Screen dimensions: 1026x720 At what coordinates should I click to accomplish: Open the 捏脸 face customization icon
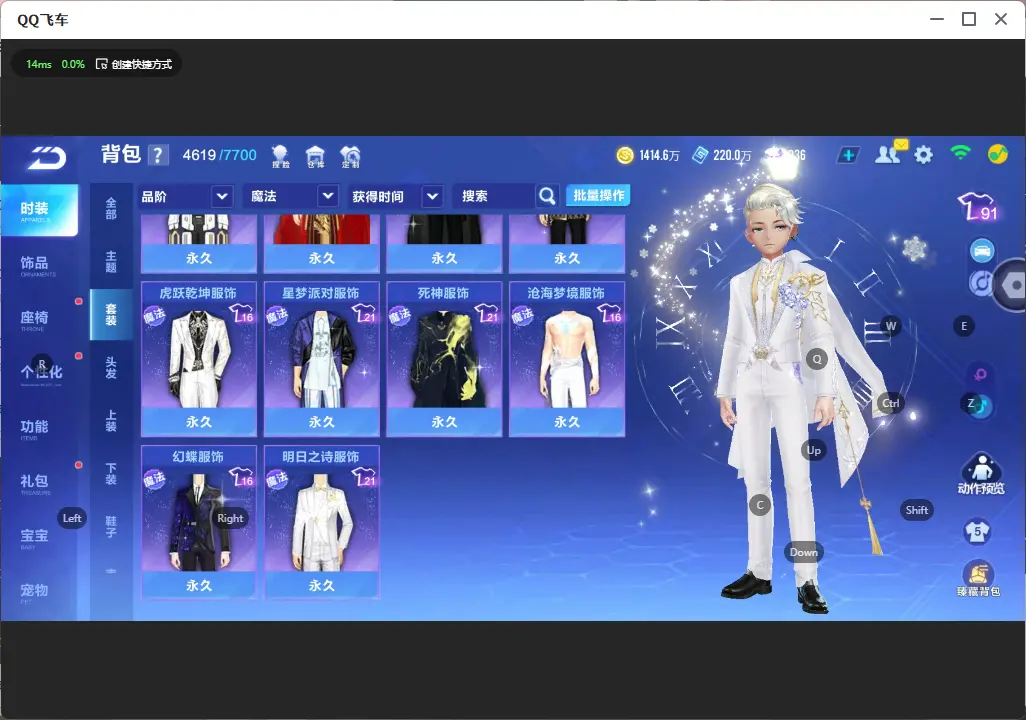[280, 156]
